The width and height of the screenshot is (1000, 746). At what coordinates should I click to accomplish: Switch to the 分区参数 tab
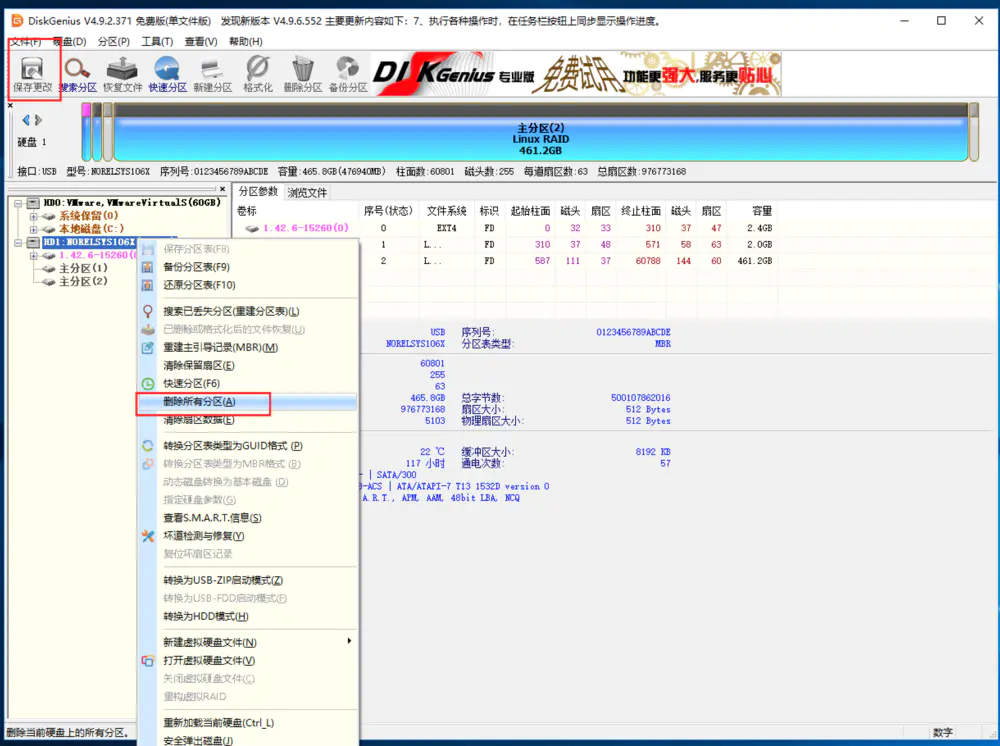[258, 191]
